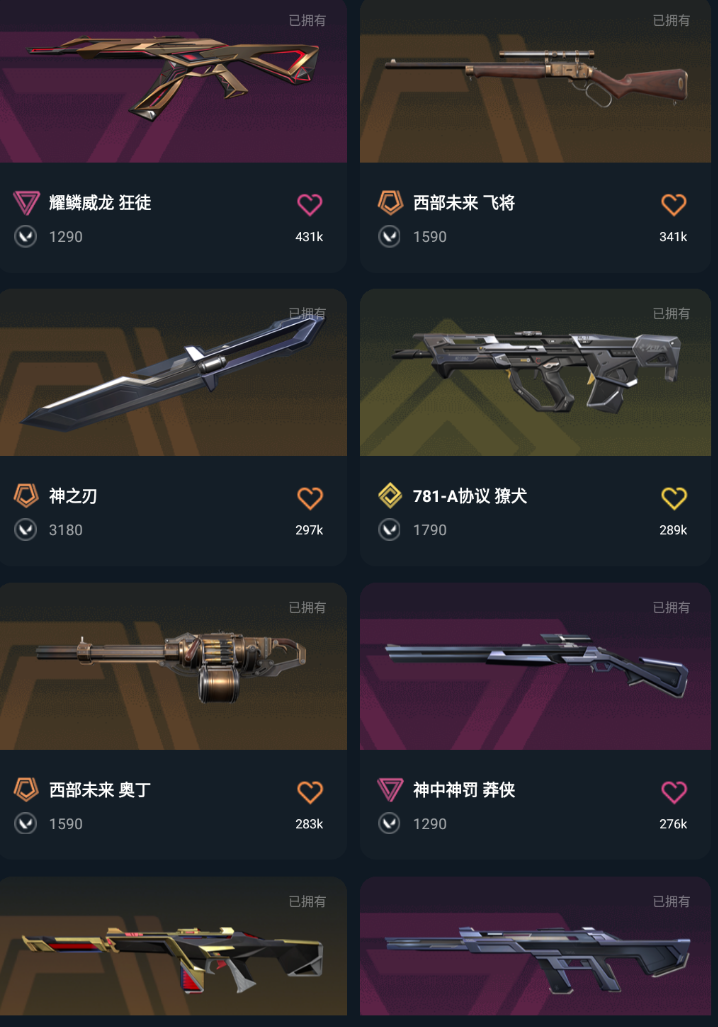The height and width of the screenshot is (1027, 718).
Task: Toggle the pink heart on 神中神罚 莽侠
Action: tap(673, 792)
